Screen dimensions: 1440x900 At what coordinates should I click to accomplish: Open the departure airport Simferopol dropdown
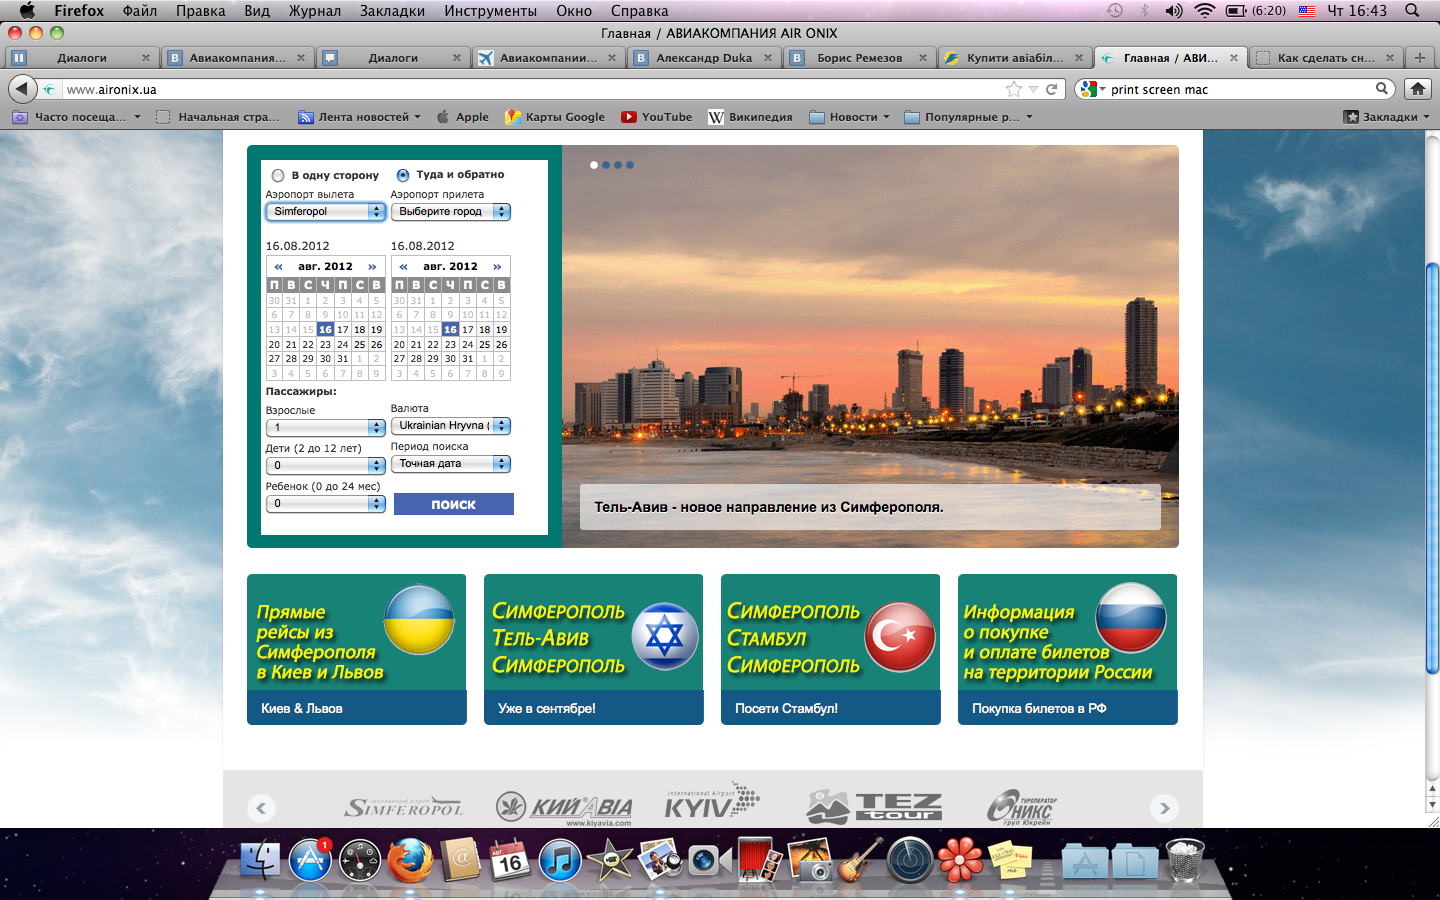[325, 212]
